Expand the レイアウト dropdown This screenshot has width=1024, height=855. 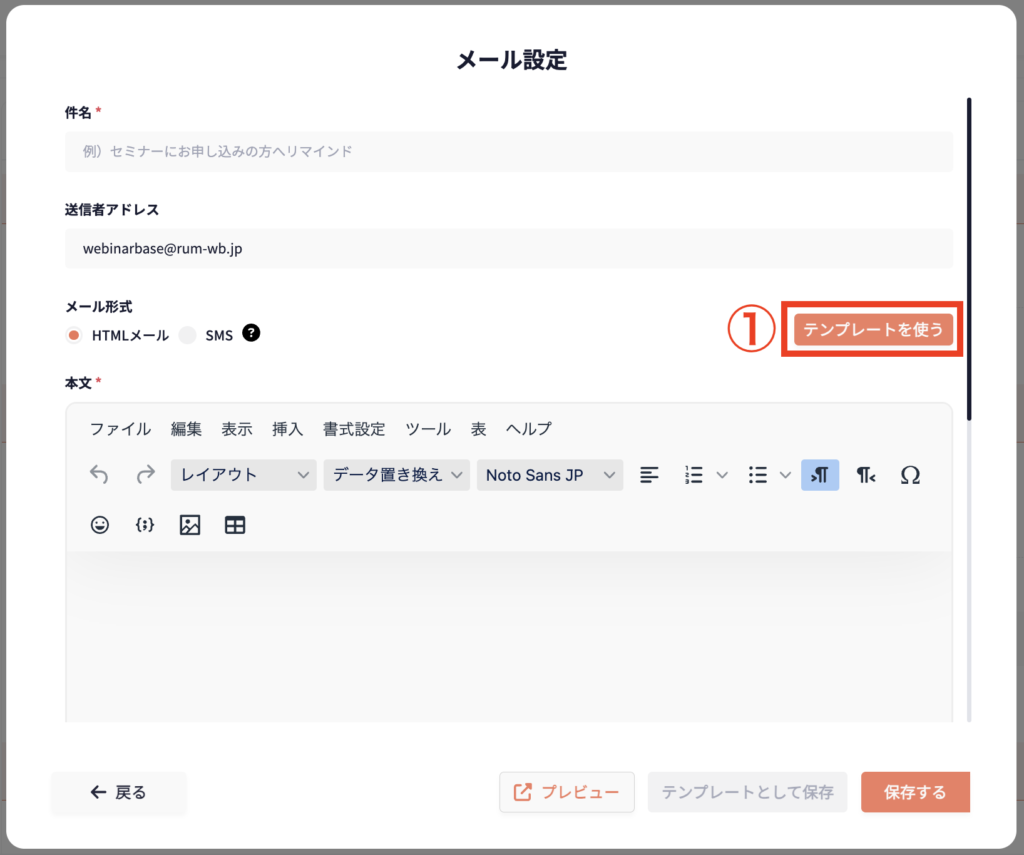(x=244, y=475)
